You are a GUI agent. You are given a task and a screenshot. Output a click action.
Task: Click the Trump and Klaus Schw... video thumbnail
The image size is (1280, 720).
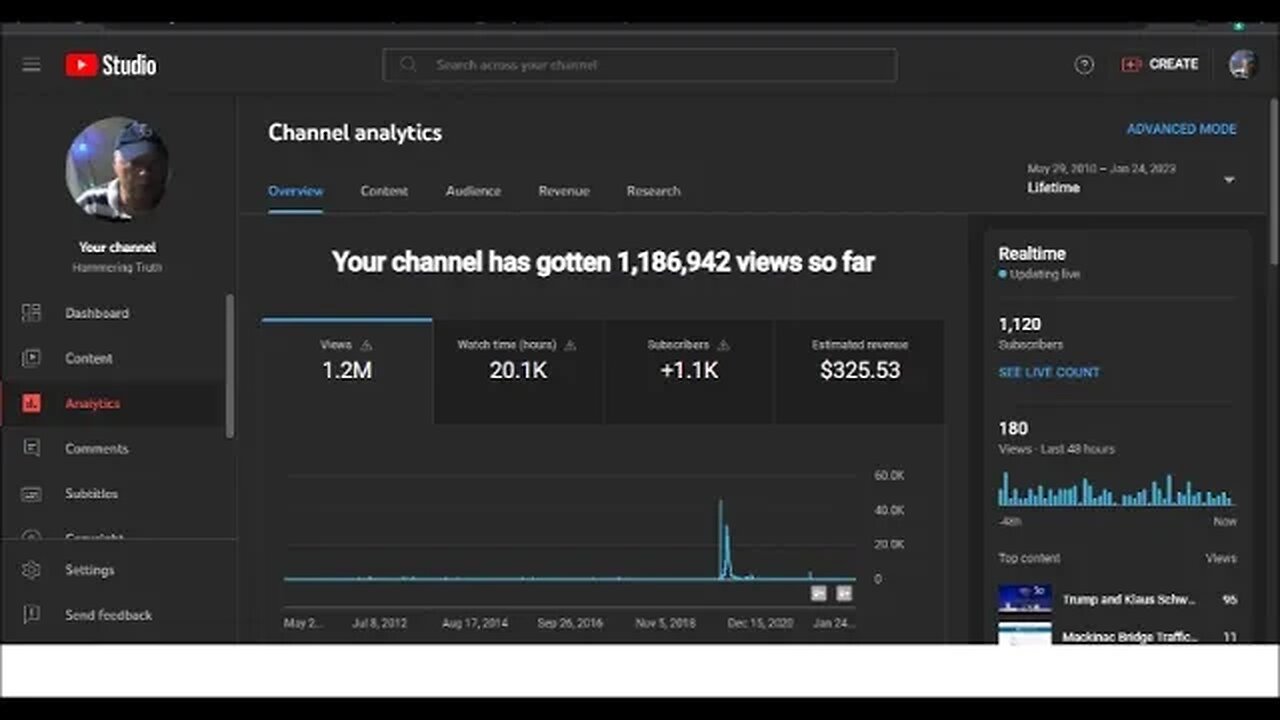[1025, 599]
